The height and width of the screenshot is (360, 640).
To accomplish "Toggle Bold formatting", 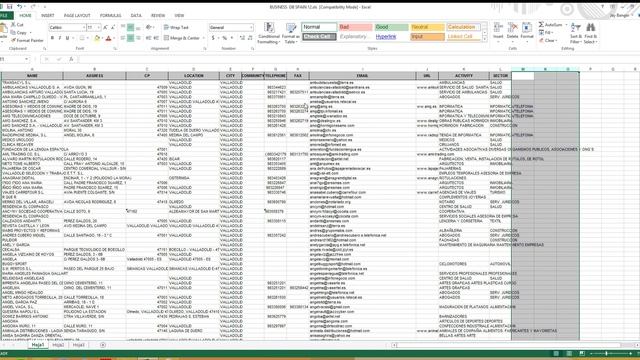I will coord(52,38).
